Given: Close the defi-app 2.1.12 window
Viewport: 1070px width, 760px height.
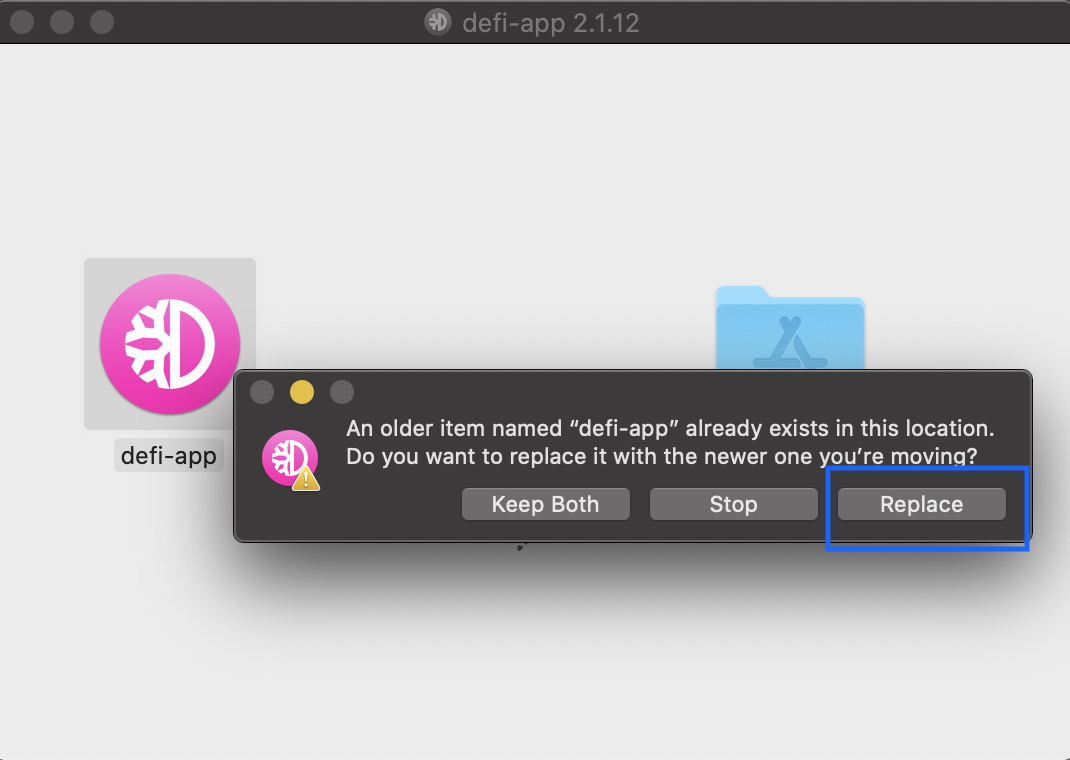Looking at the screenshot, I should 22,22.
